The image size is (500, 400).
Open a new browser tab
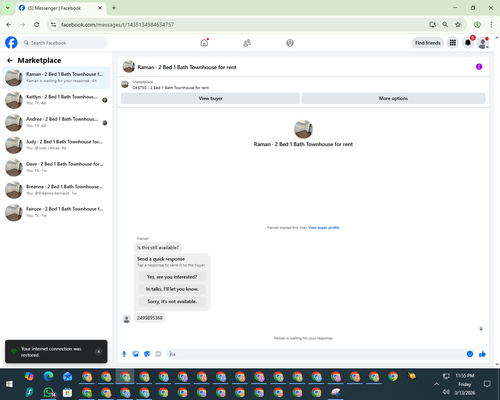tap(114, 8)
